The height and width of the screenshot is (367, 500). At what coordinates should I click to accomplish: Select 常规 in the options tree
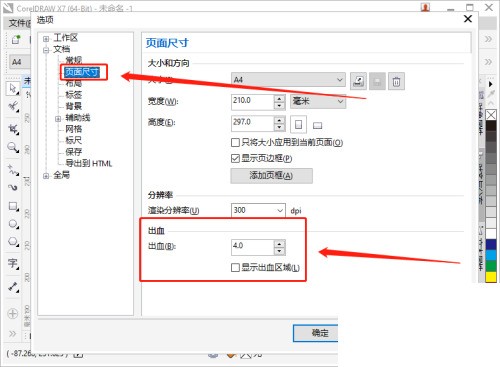(x=73, y=60)
